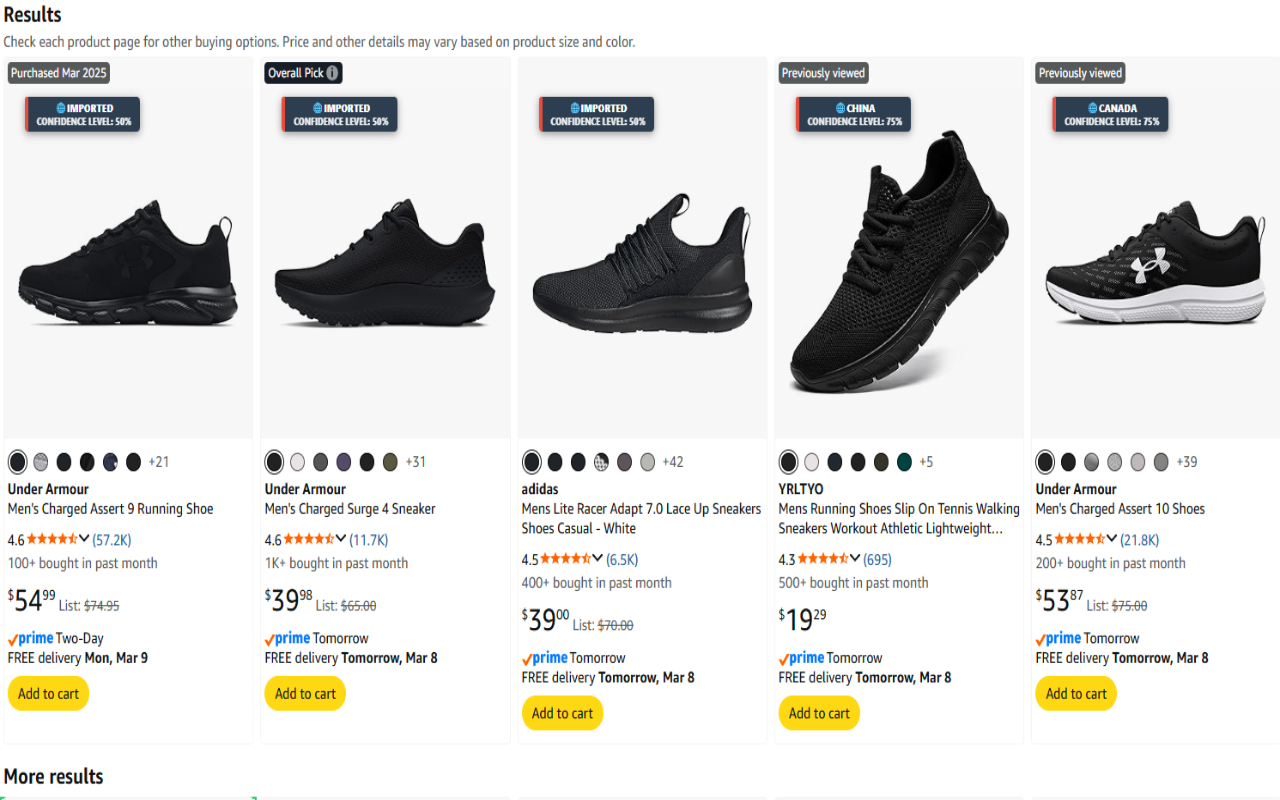Click the globe icon on the CANADA badge
Image resolution: width=1280 pixels, height=800 pixels.
1091,108
